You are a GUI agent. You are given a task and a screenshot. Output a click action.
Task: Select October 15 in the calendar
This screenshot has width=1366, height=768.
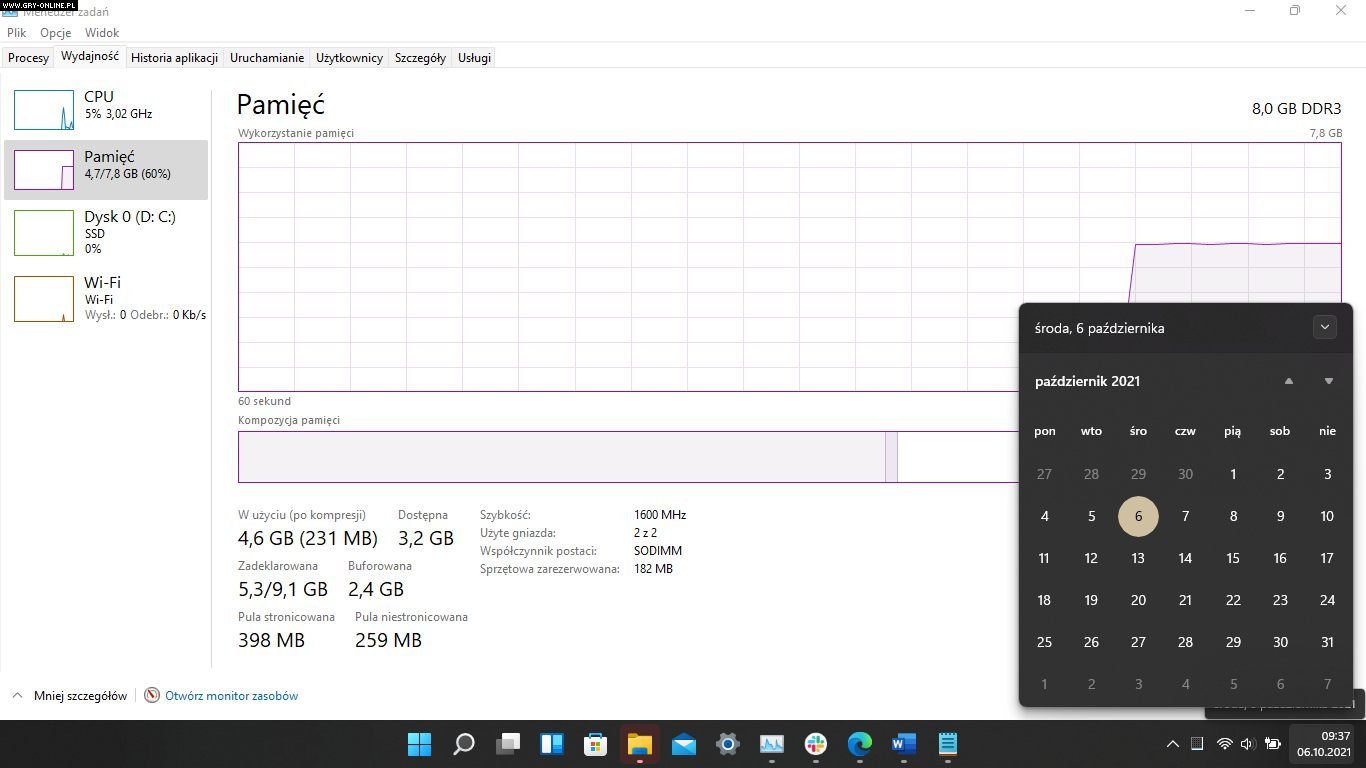click(x=1233, y=558)
